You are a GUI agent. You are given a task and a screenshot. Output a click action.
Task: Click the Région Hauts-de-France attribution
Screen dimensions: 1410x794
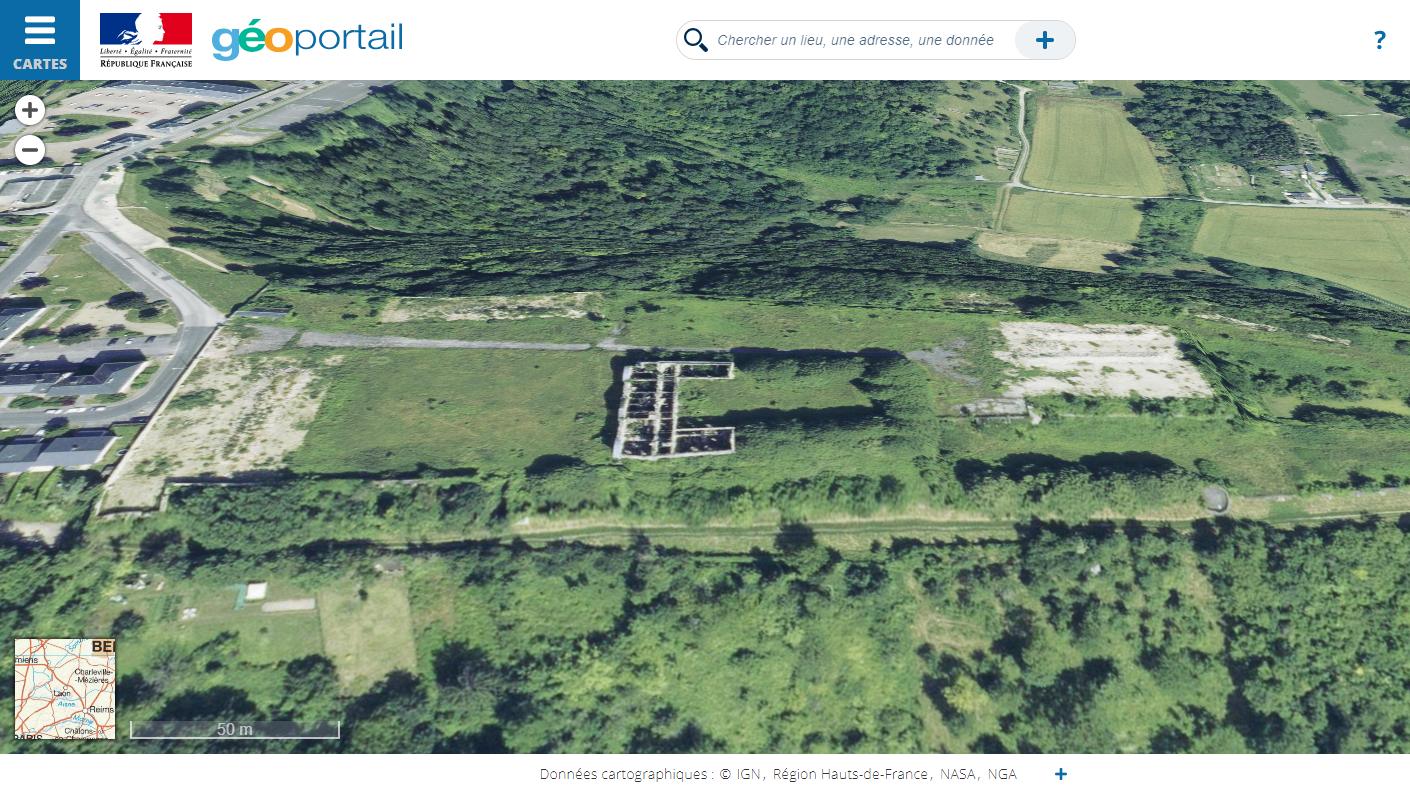pyautogui.click(x=852, y=774)
